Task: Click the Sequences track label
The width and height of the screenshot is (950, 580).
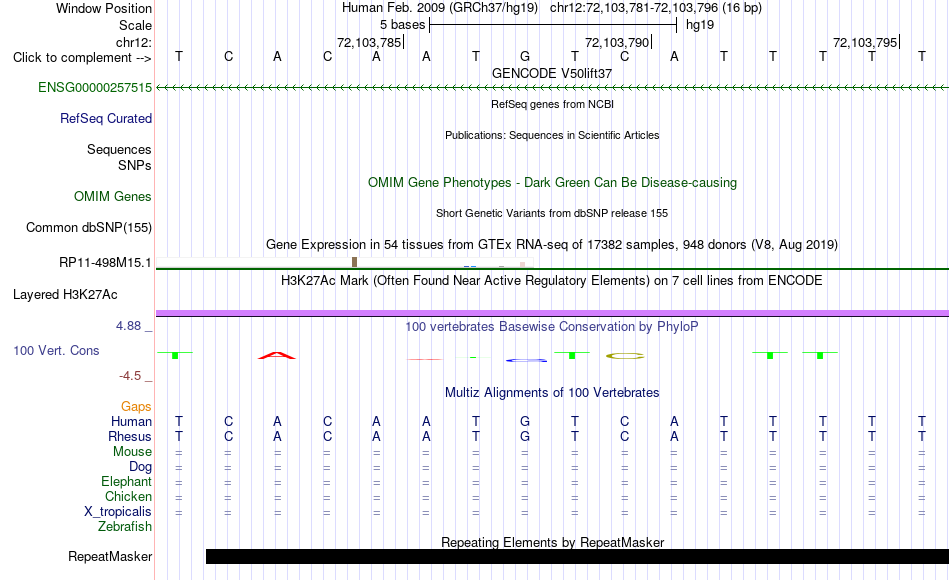Action: [119, 150]
